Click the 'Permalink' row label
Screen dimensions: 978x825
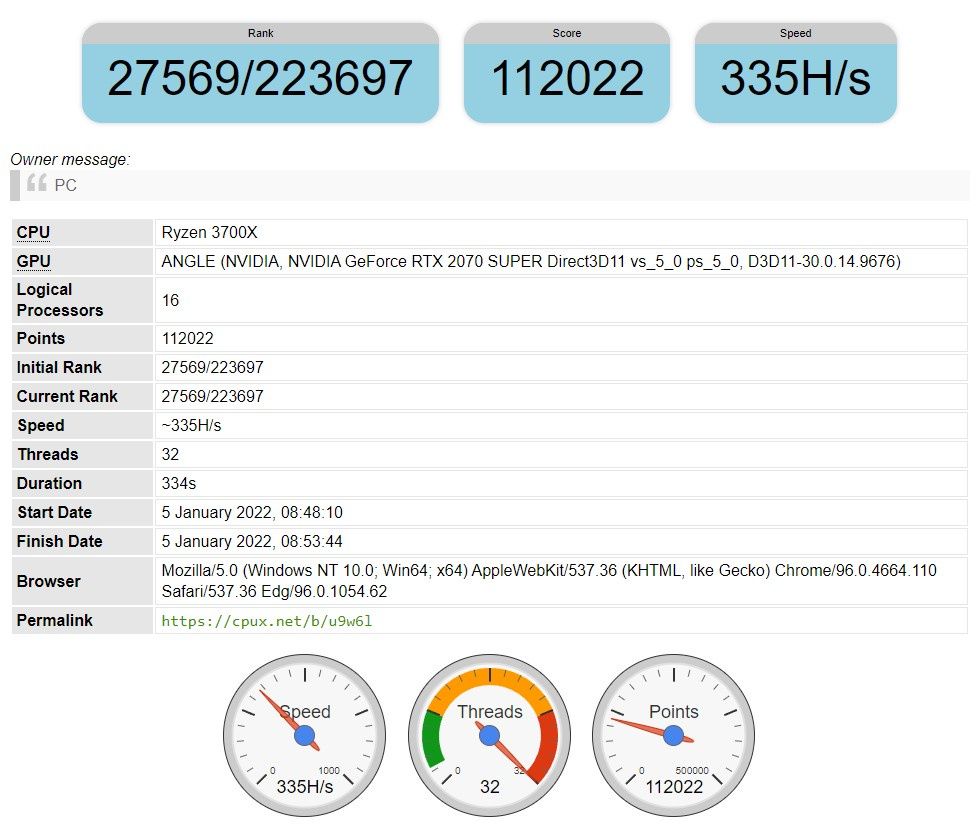coord(54,620)
